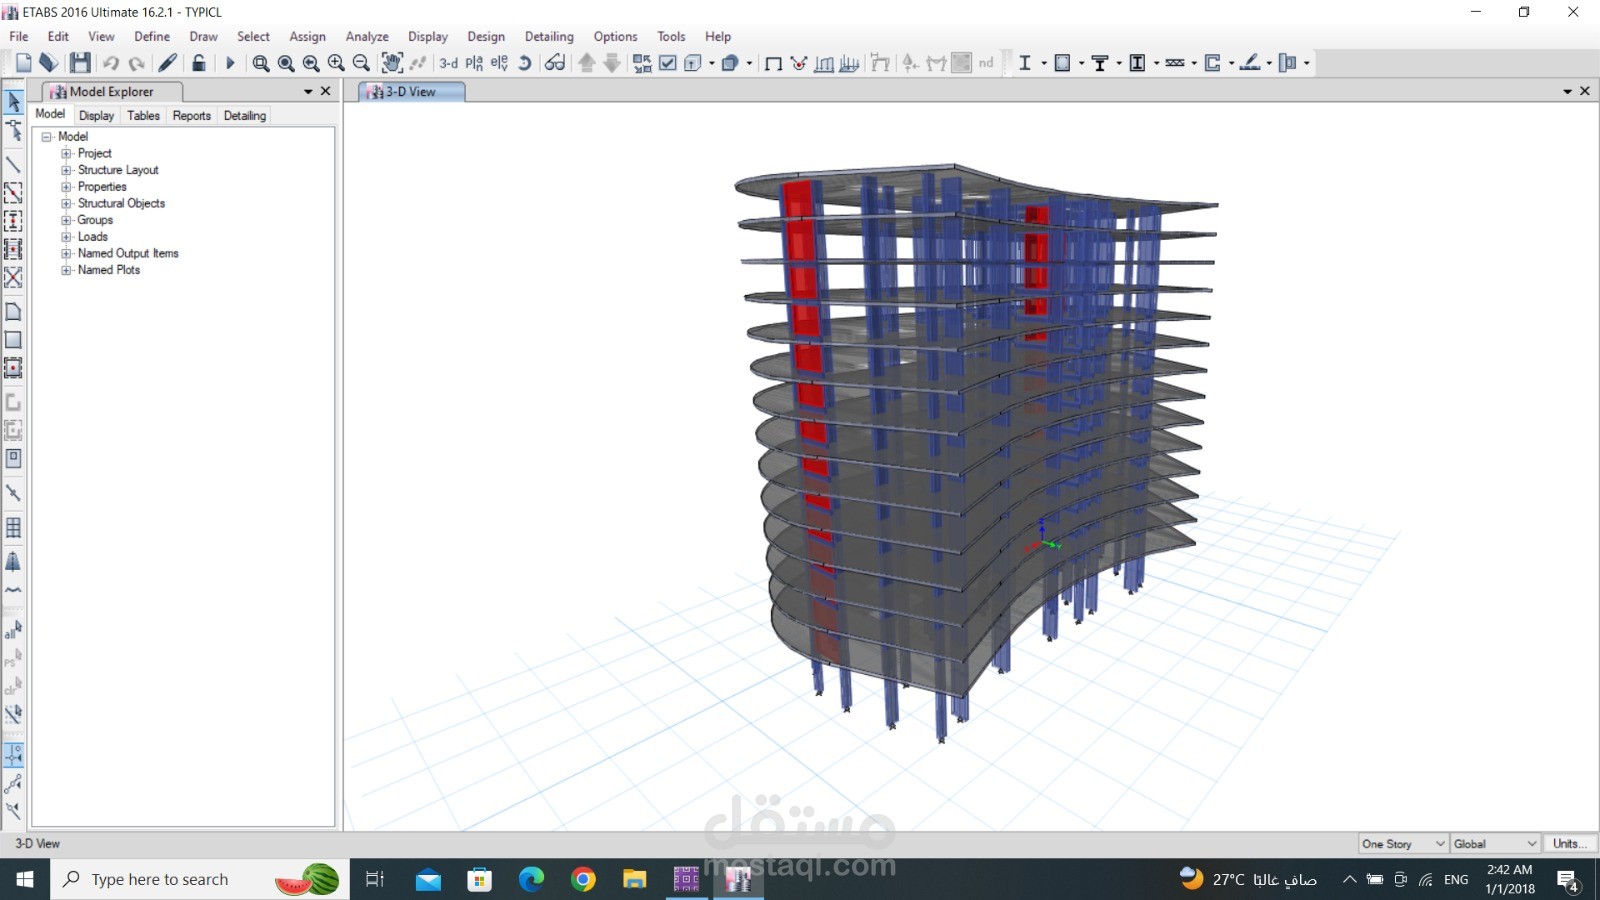
Task: Close the Model Explorer panel
Action: (x=325, y=91)
